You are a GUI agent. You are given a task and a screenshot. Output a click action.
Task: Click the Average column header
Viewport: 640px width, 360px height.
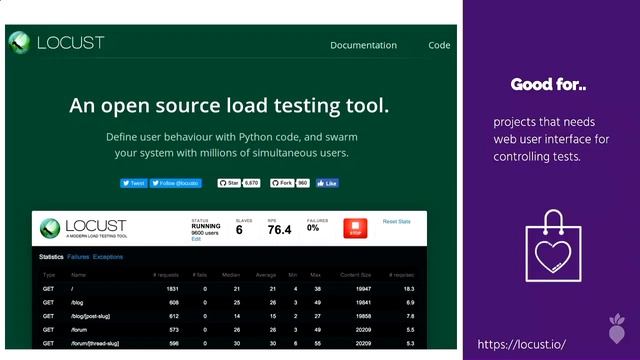click(x=266, y=275)
